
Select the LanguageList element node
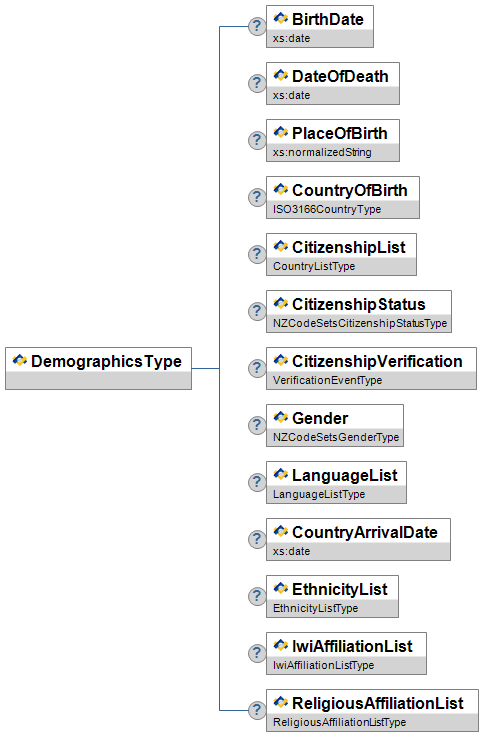pyautogui.click(x=336, y=483)
